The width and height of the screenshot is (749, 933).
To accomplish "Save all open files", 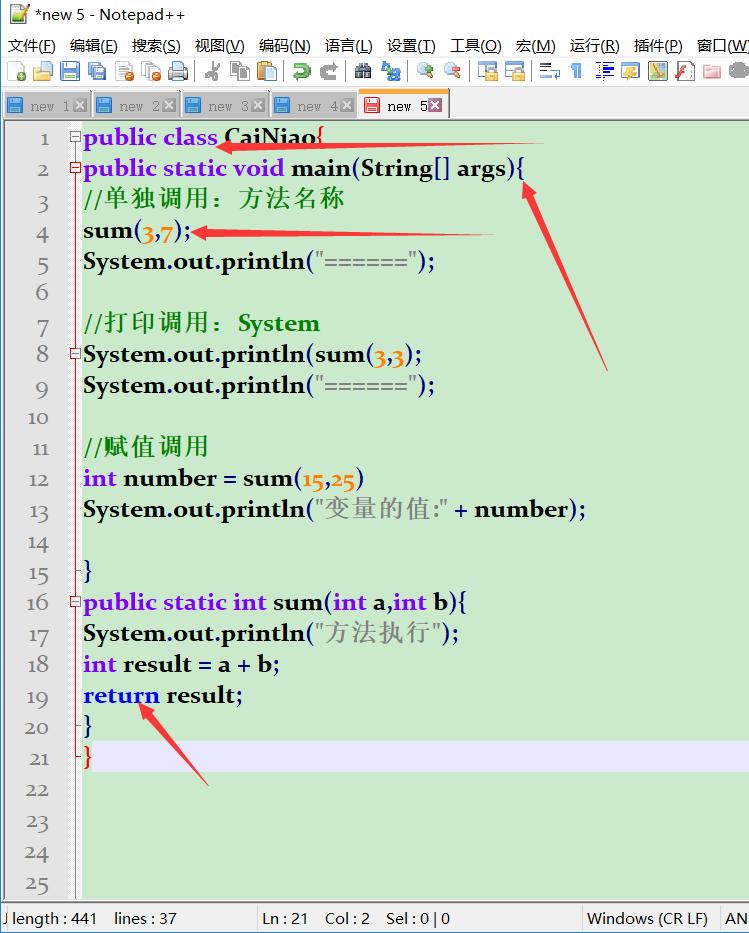I will pos(96,71).
